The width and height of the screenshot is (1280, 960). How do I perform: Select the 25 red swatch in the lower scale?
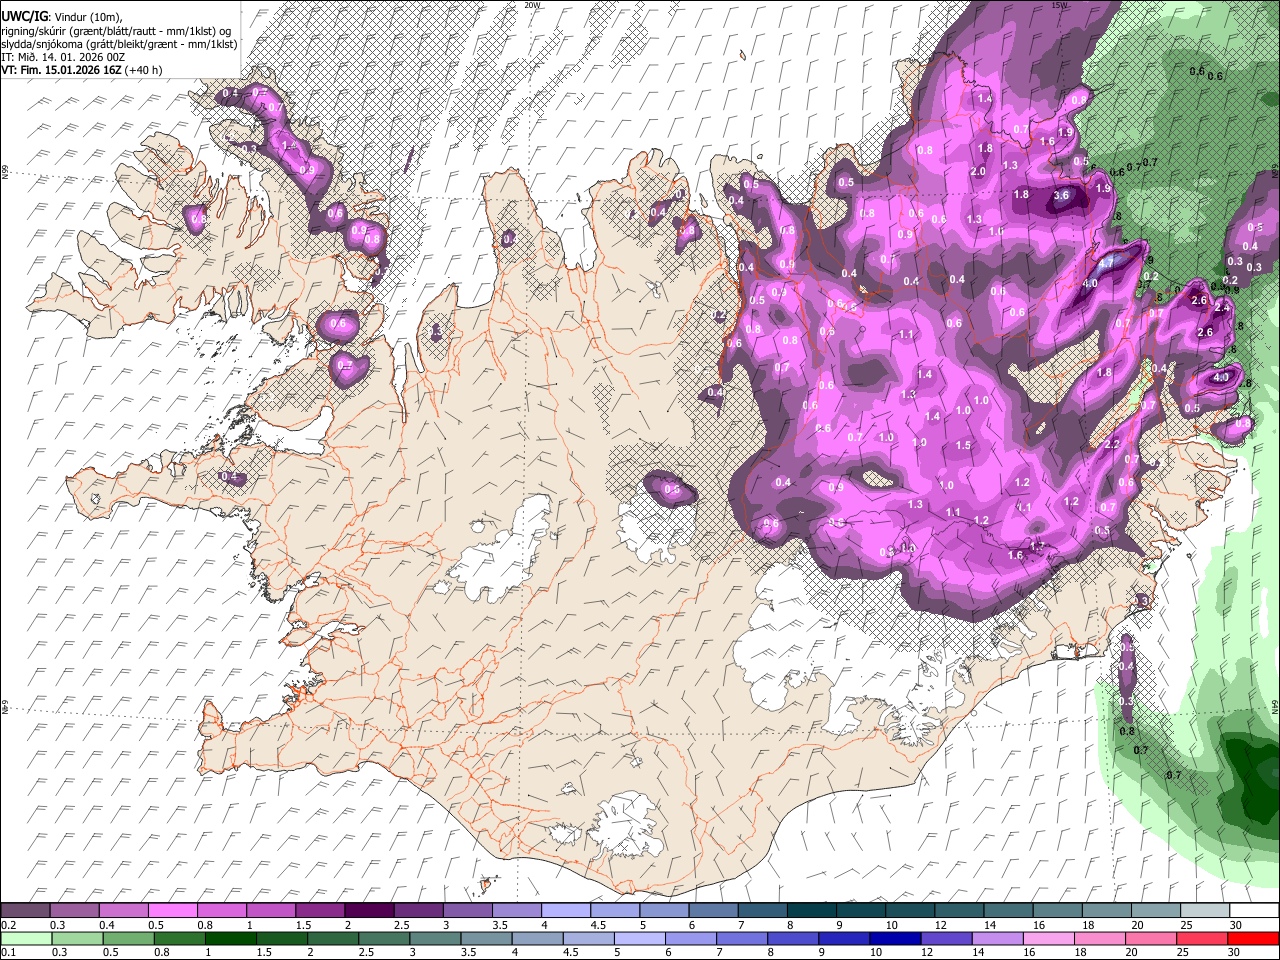pyautogui.click(x=1203, y=938)
